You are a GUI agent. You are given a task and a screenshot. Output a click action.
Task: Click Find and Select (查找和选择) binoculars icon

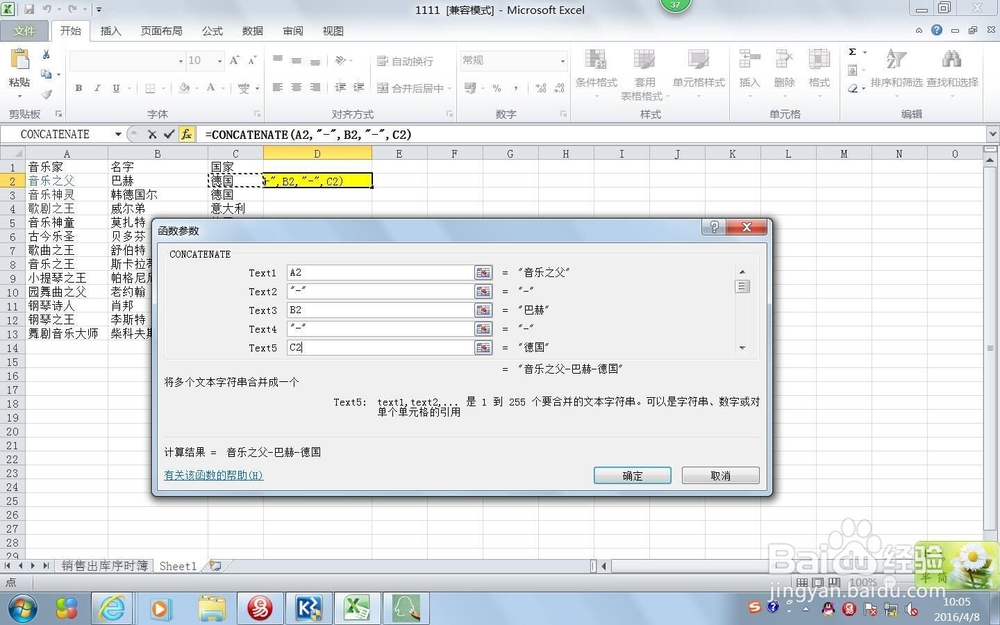[952, 59]
